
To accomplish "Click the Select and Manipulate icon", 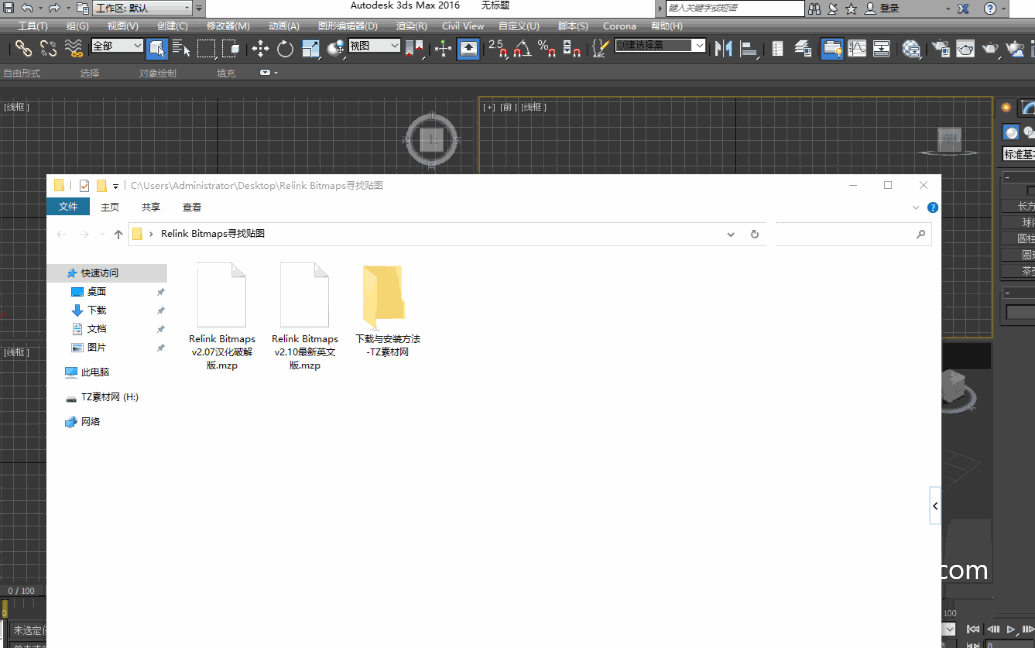I will [x=443, y=48].
